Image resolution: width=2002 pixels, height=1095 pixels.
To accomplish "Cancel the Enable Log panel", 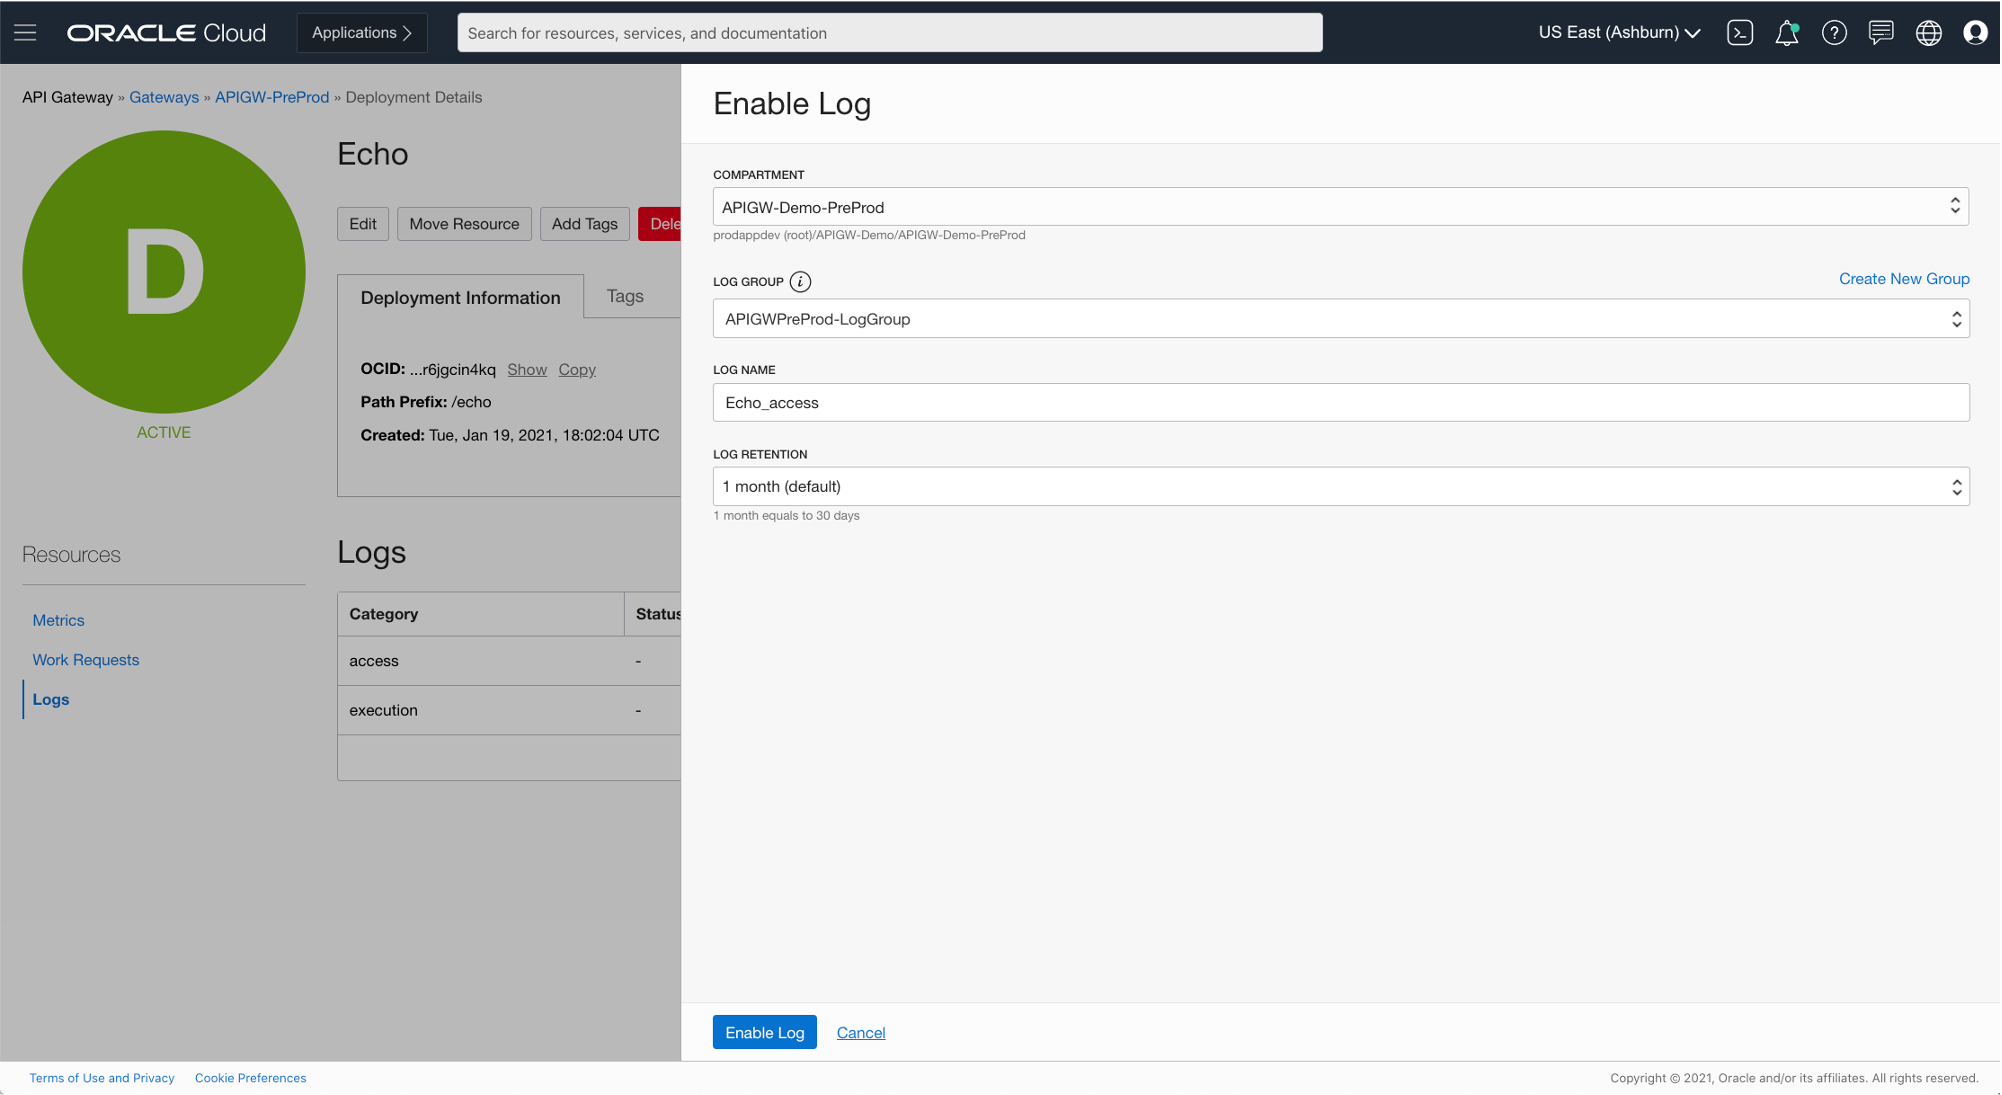I will click(860, 1032).
